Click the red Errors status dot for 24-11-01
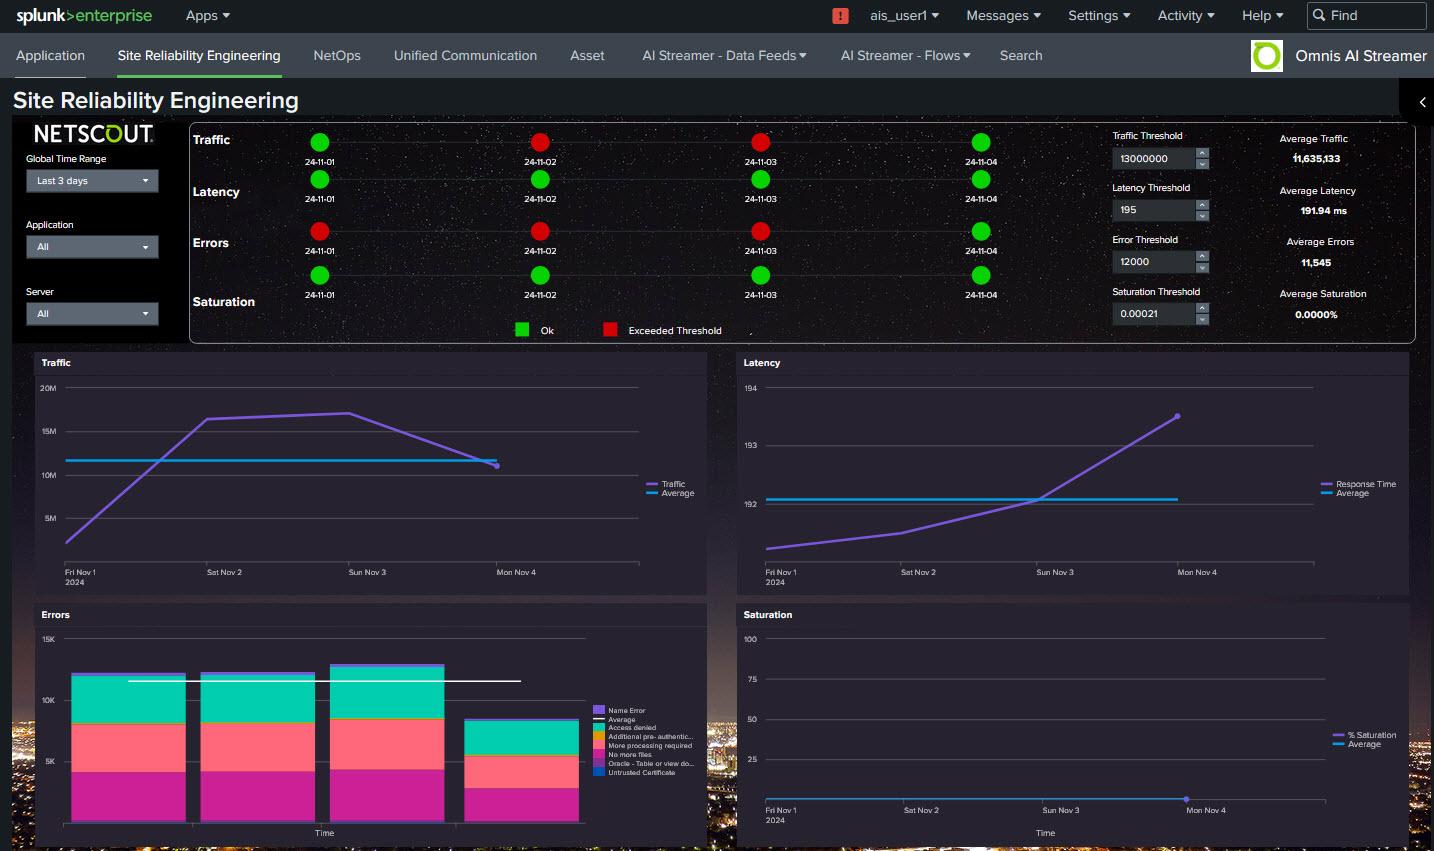 coord(320,232)
